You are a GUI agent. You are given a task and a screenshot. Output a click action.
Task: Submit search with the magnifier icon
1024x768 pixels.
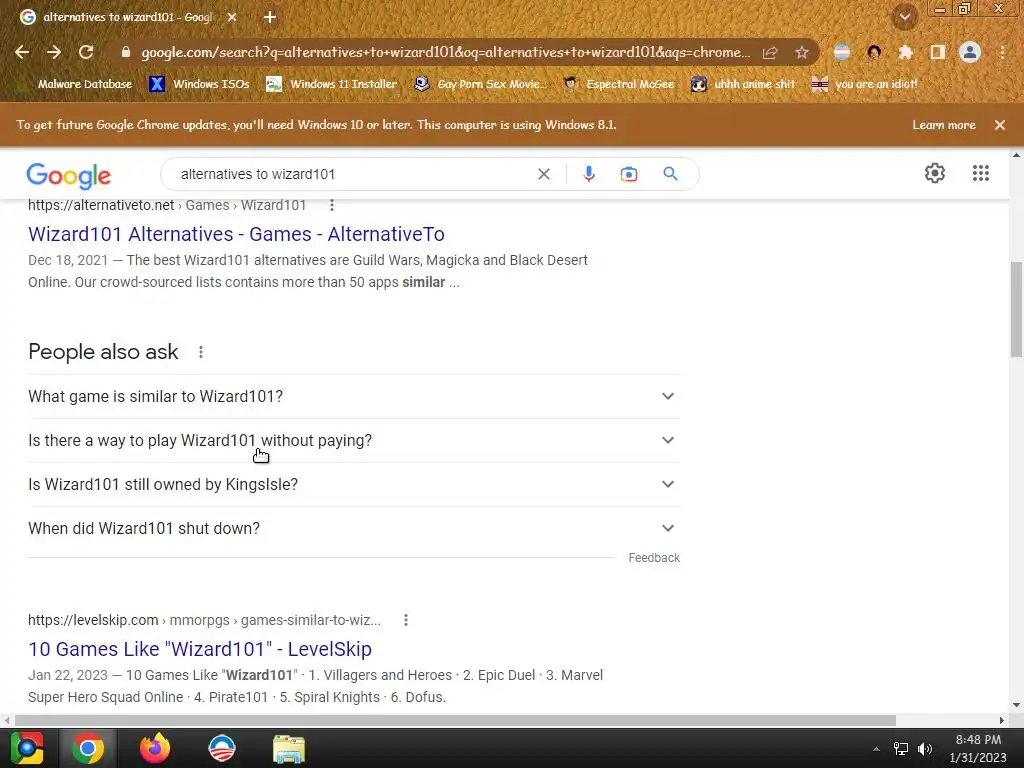point(670,174)
